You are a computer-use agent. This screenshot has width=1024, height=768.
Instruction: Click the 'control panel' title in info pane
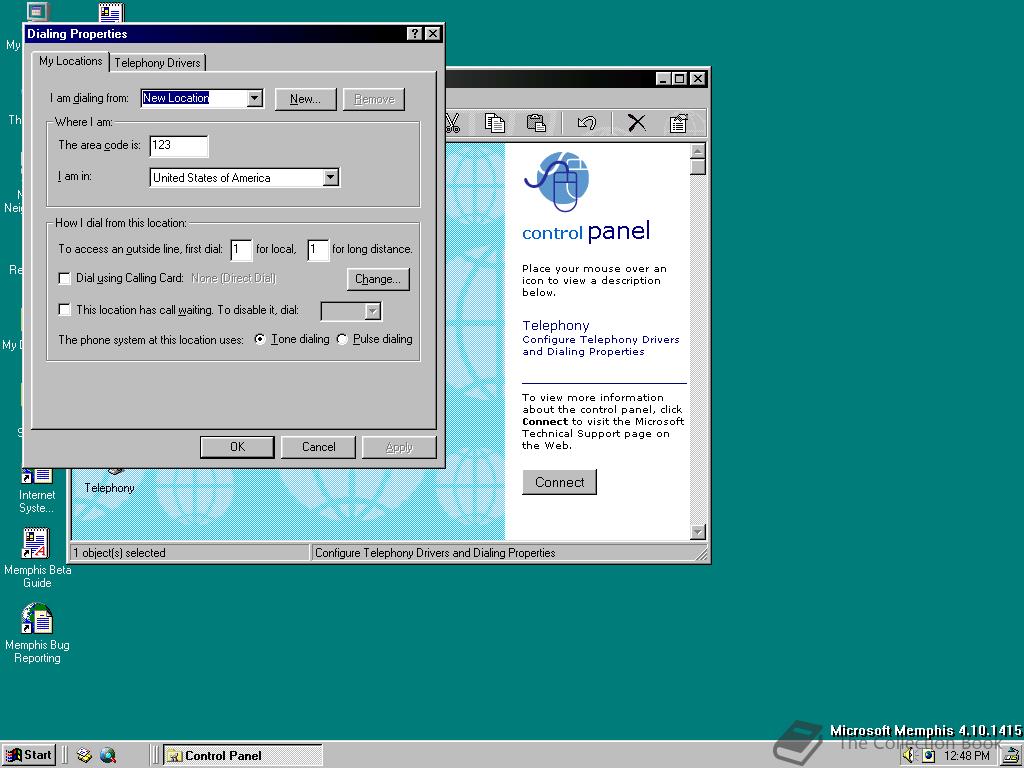[x=586, y=231]
